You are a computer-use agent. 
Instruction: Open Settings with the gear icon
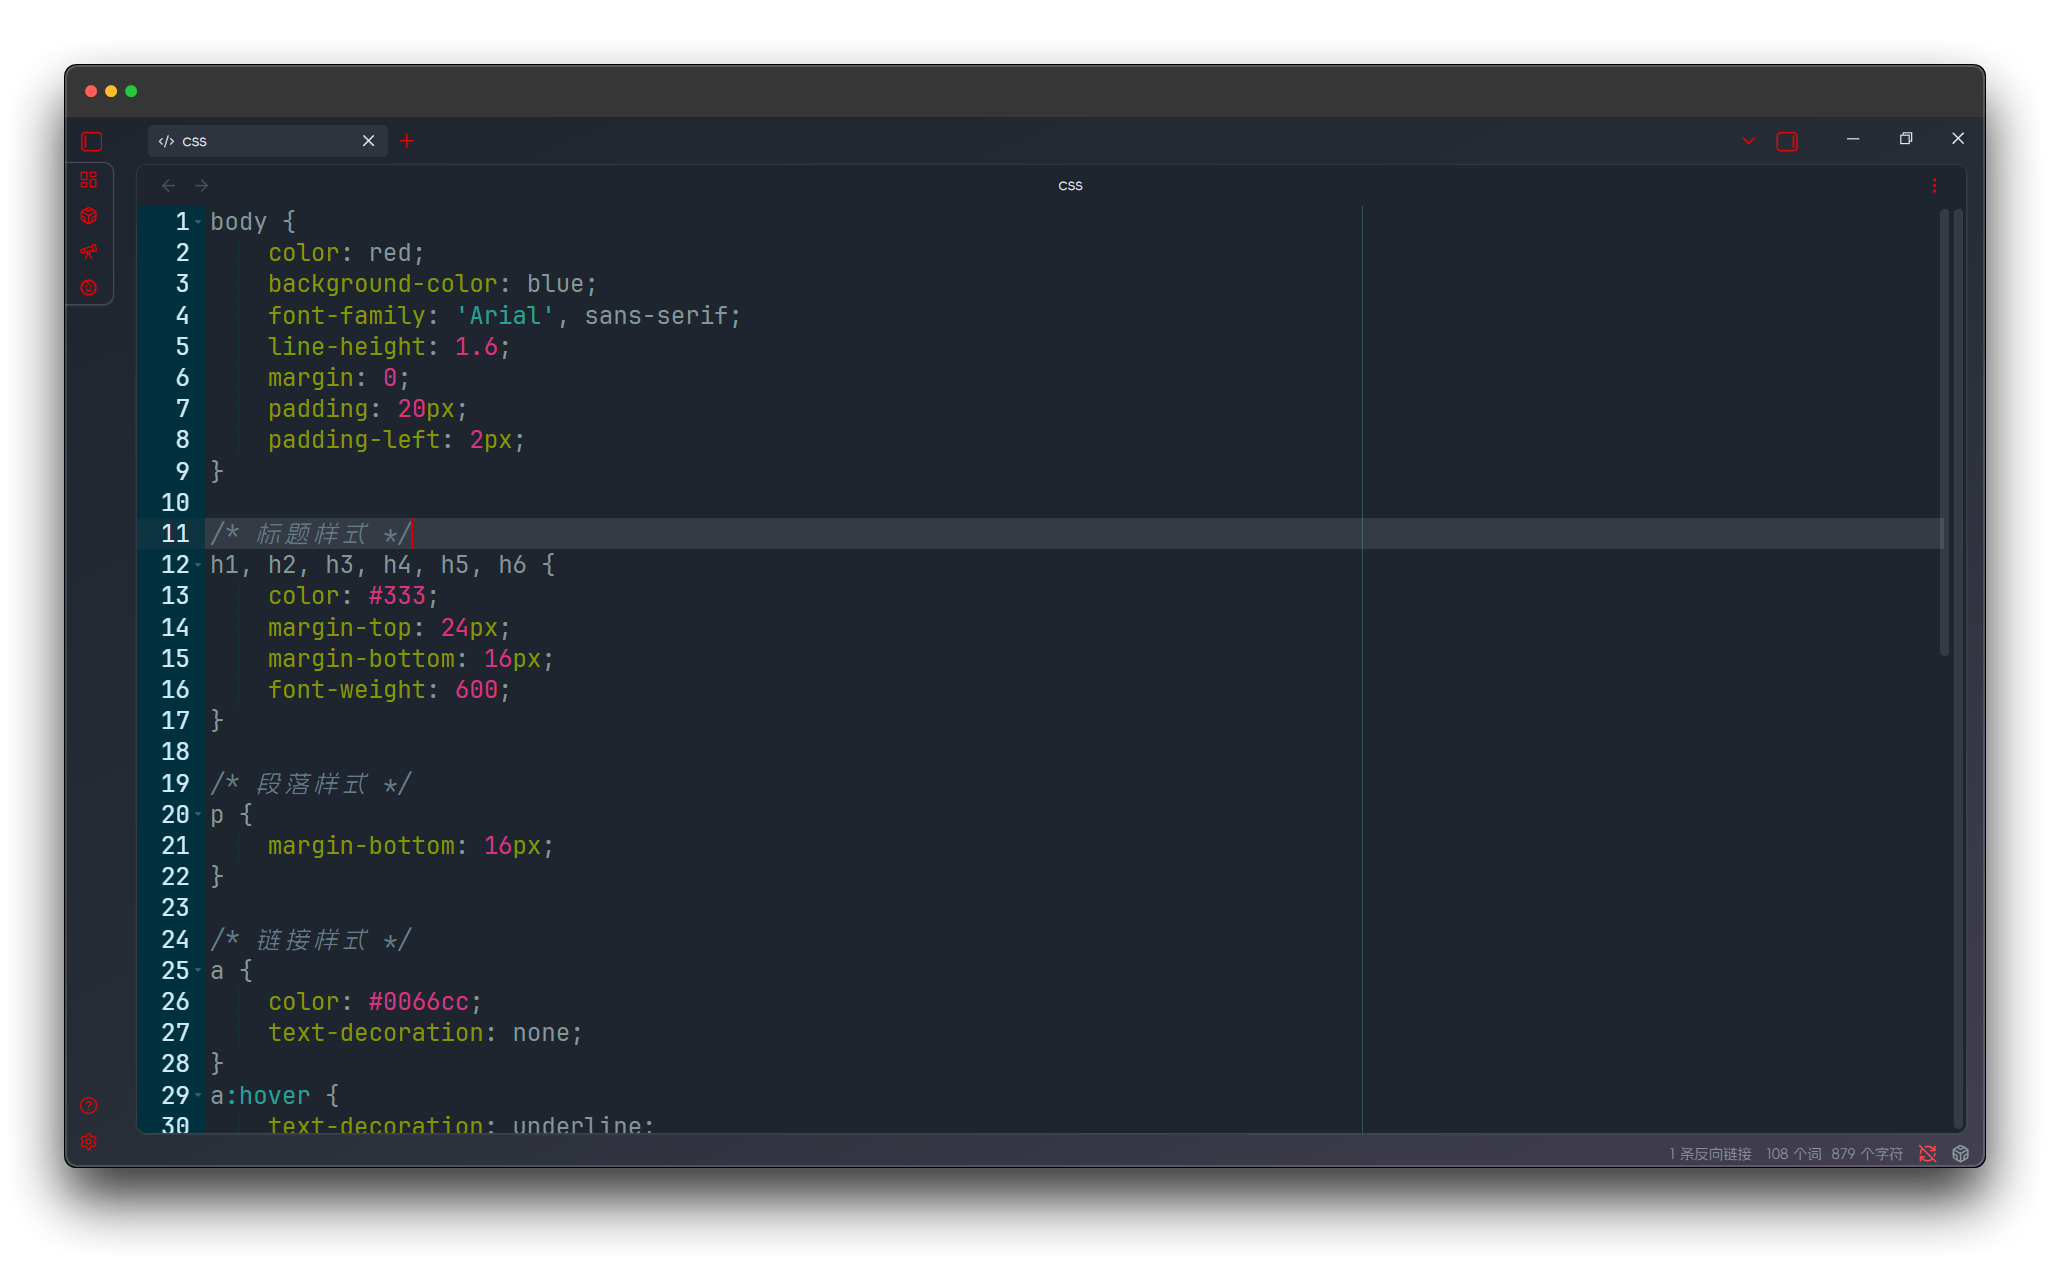[x=88, y=1141]
